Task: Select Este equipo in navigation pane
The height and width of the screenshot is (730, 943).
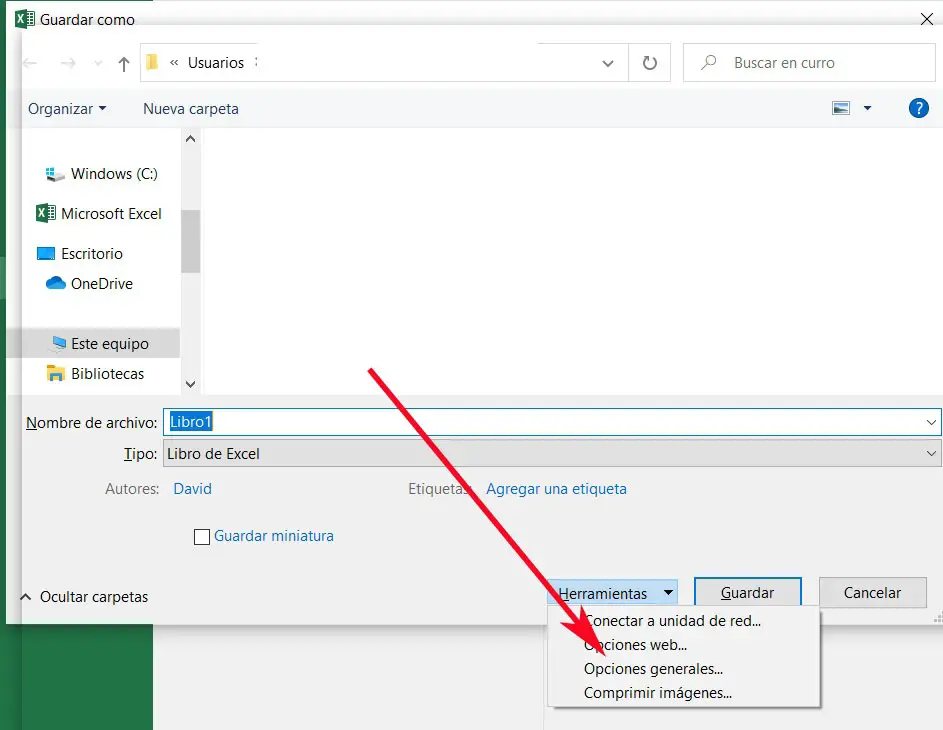Action: pos(93,343)
